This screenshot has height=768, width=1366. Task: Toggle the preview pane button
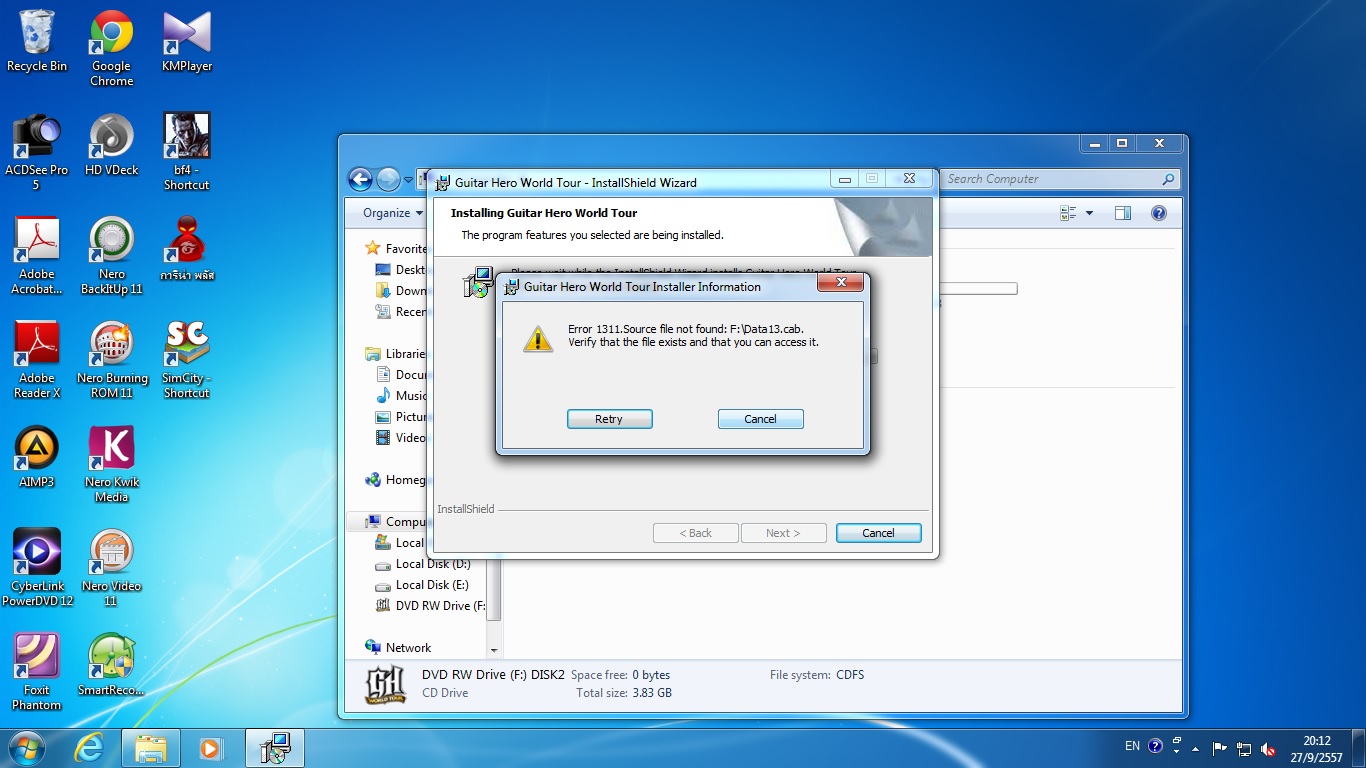point(1123,213)
